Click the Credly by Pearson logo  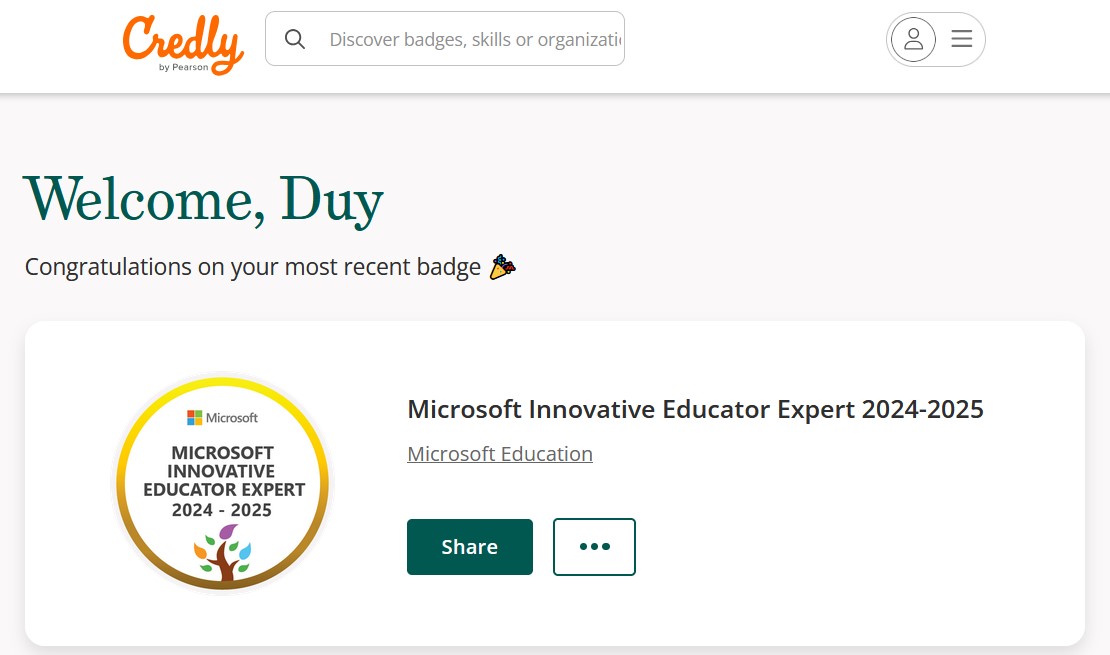pyautogui.click(x=183, y=45)
